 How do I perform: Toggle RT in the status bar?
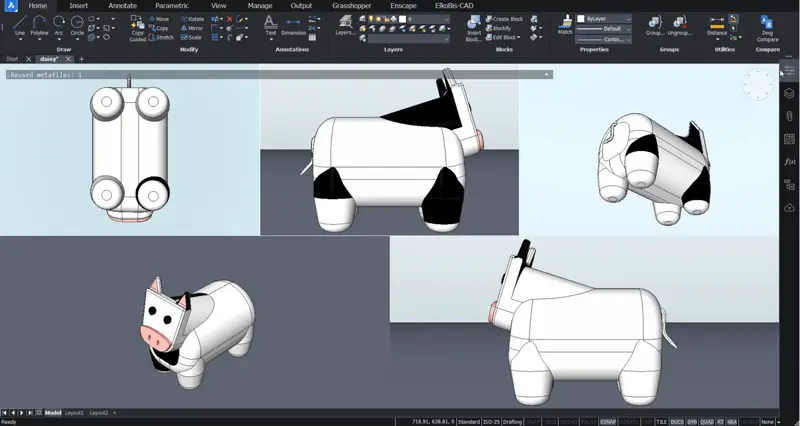pos(720,422)
